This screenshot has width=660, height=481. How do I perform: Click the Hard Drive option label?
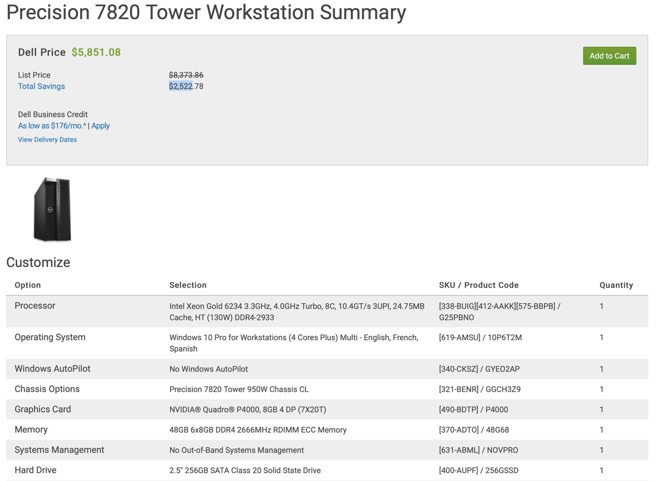tap(35, 470)
